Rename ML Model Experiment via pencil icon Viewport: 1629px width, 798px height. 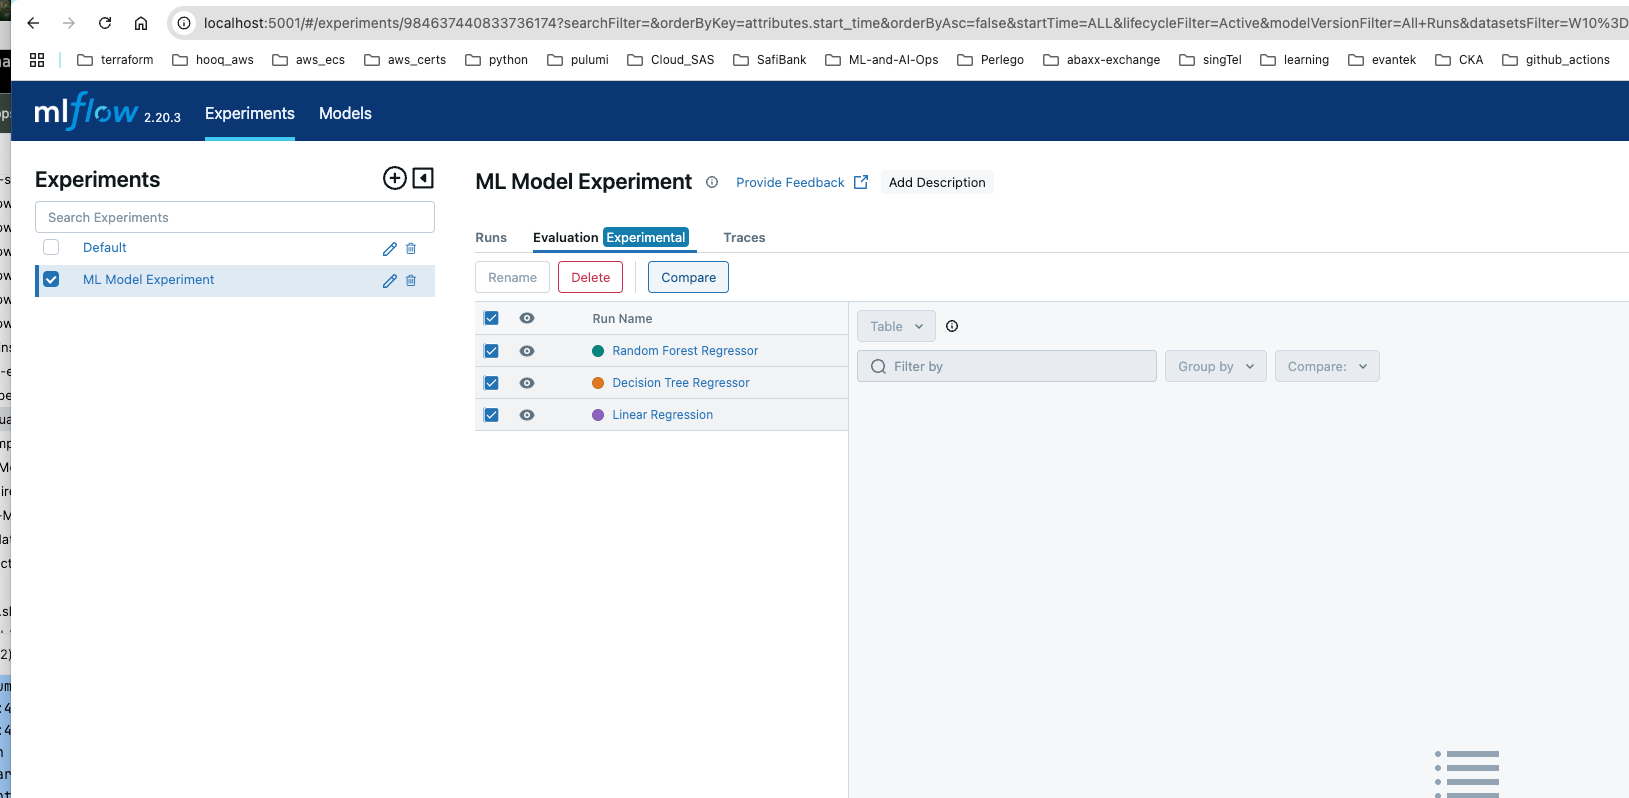(x=390, y=281)
